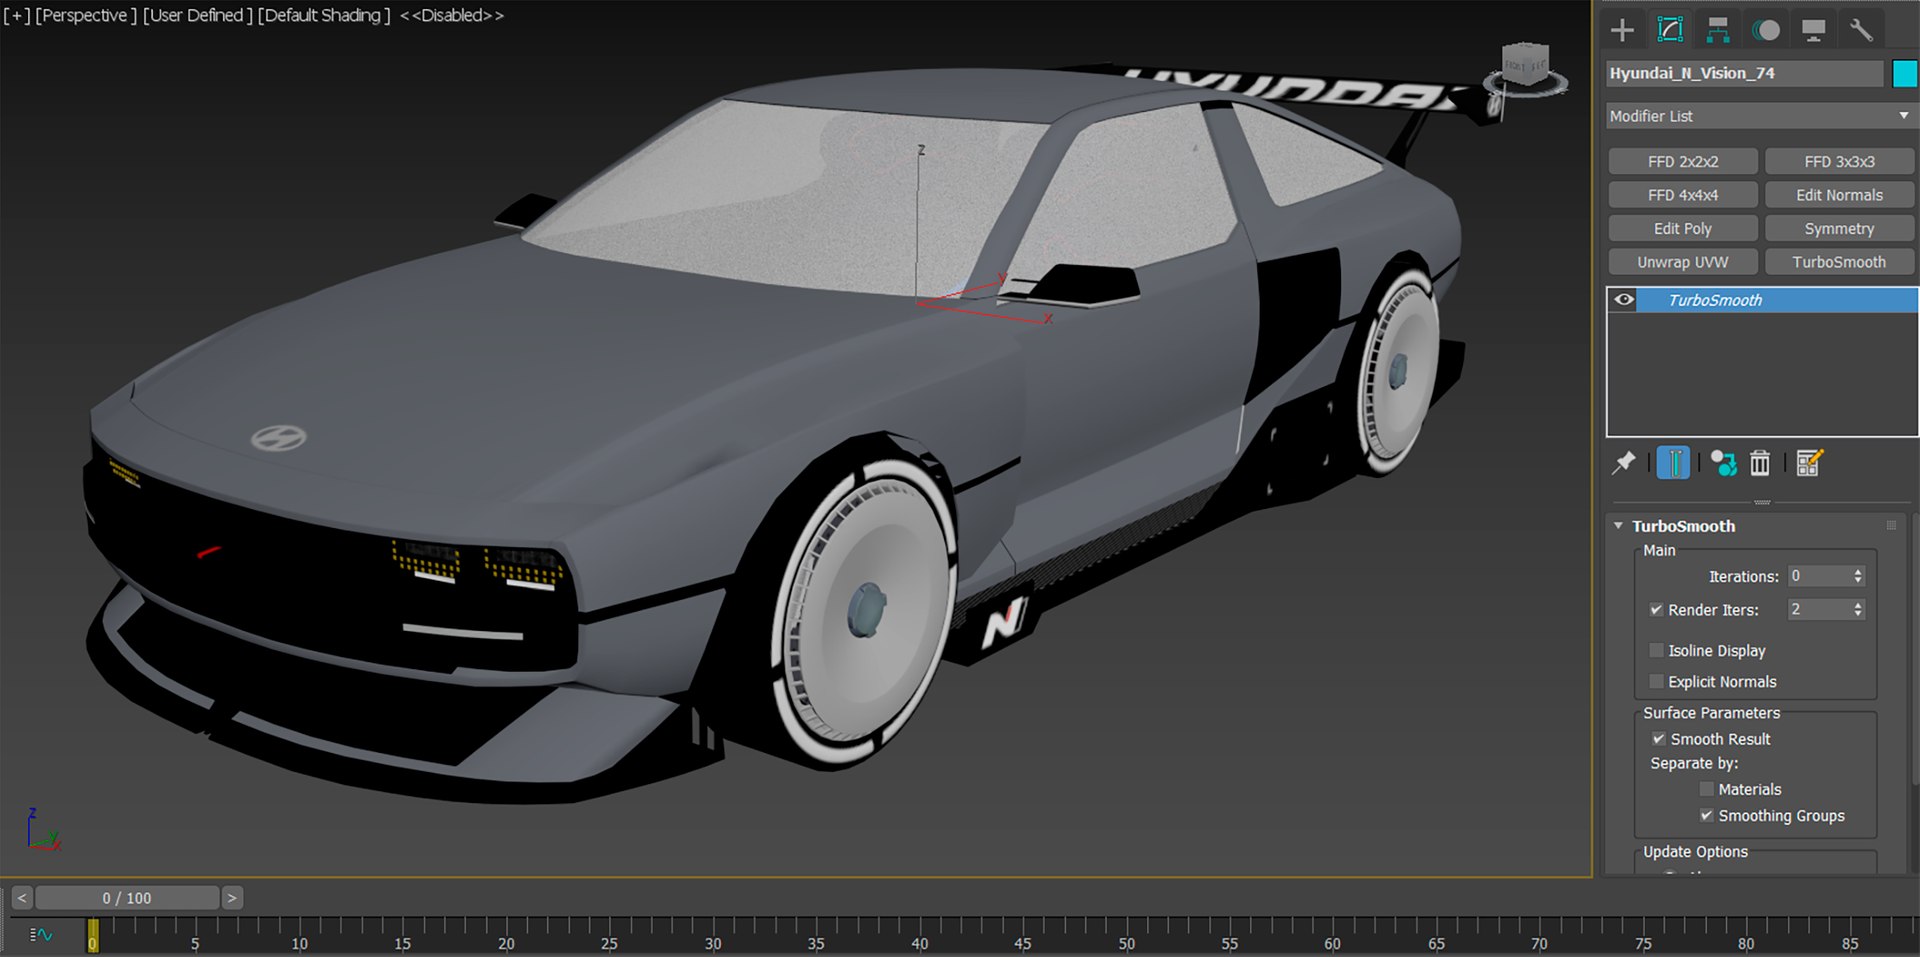Screen dimensions: 1920x957
Task: Click Make Unique icon
Action: (1723, 463)
